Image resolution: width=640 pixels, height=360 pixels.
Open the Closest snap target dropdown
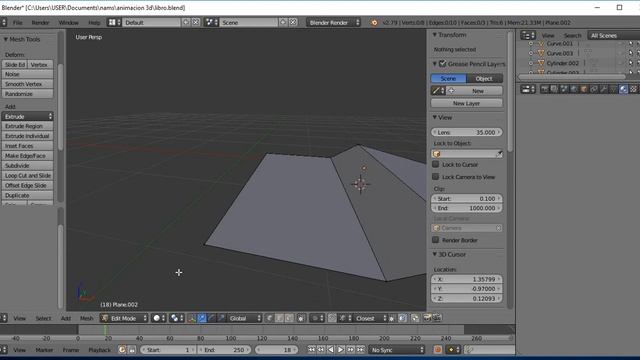(371, 318)
